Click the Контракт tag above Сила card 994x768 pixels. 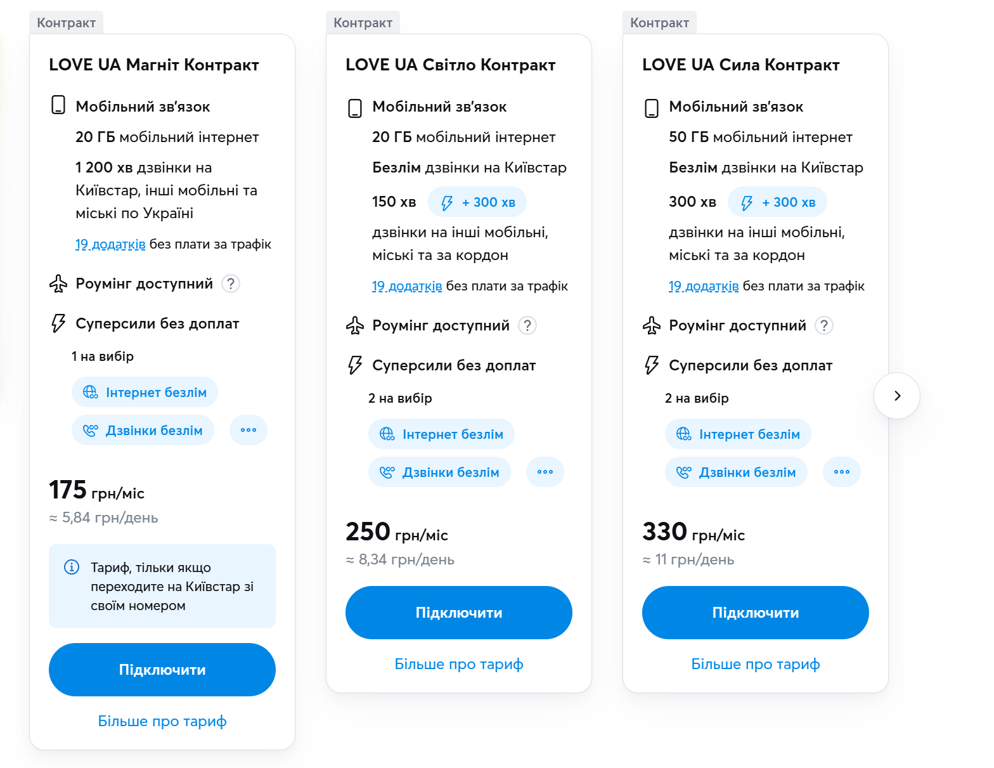(659, 22)
